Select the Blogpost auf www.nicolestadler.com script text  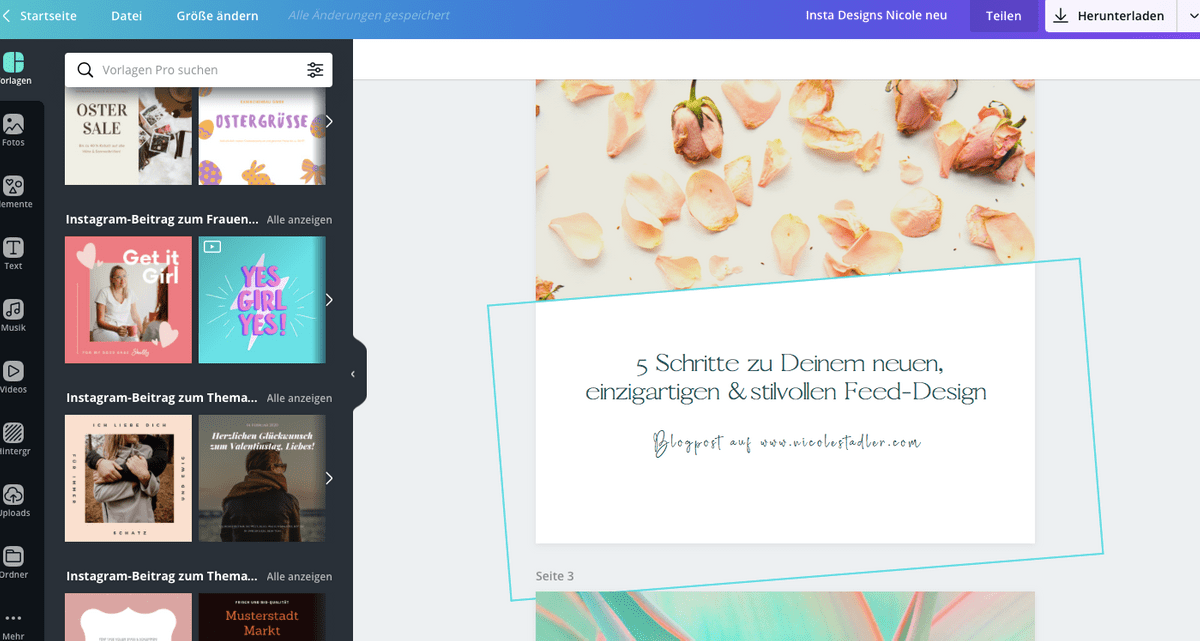coord(787,443)
